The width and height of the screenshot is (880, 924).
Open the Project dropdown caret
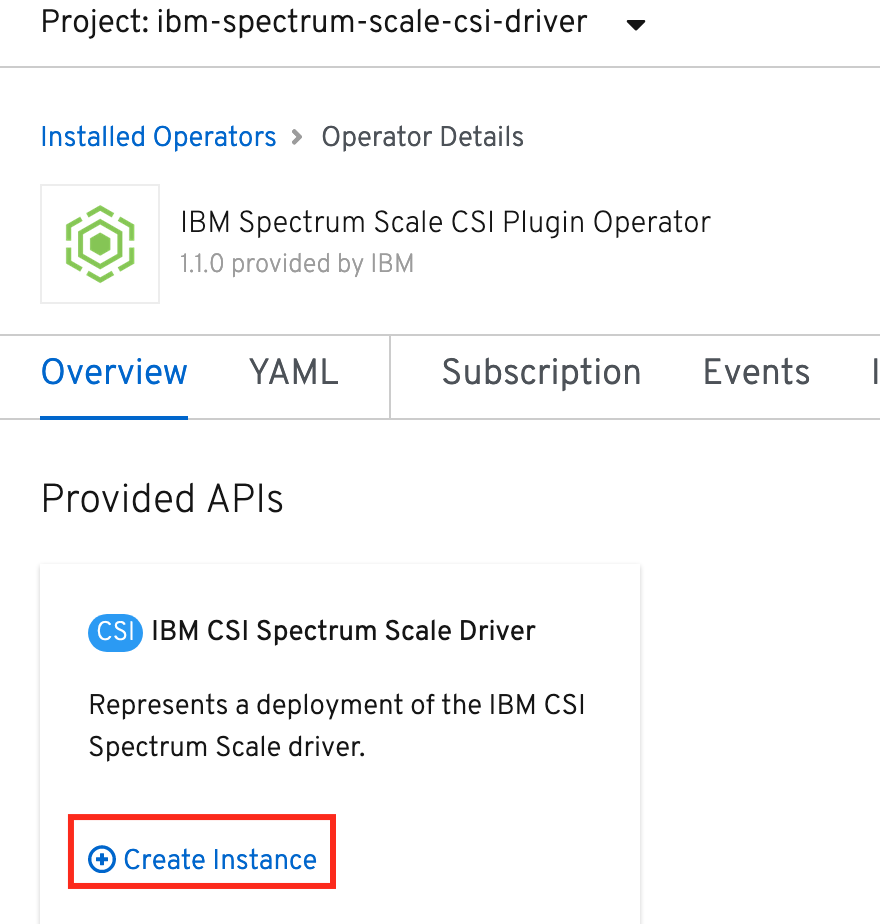coord(635,25)
